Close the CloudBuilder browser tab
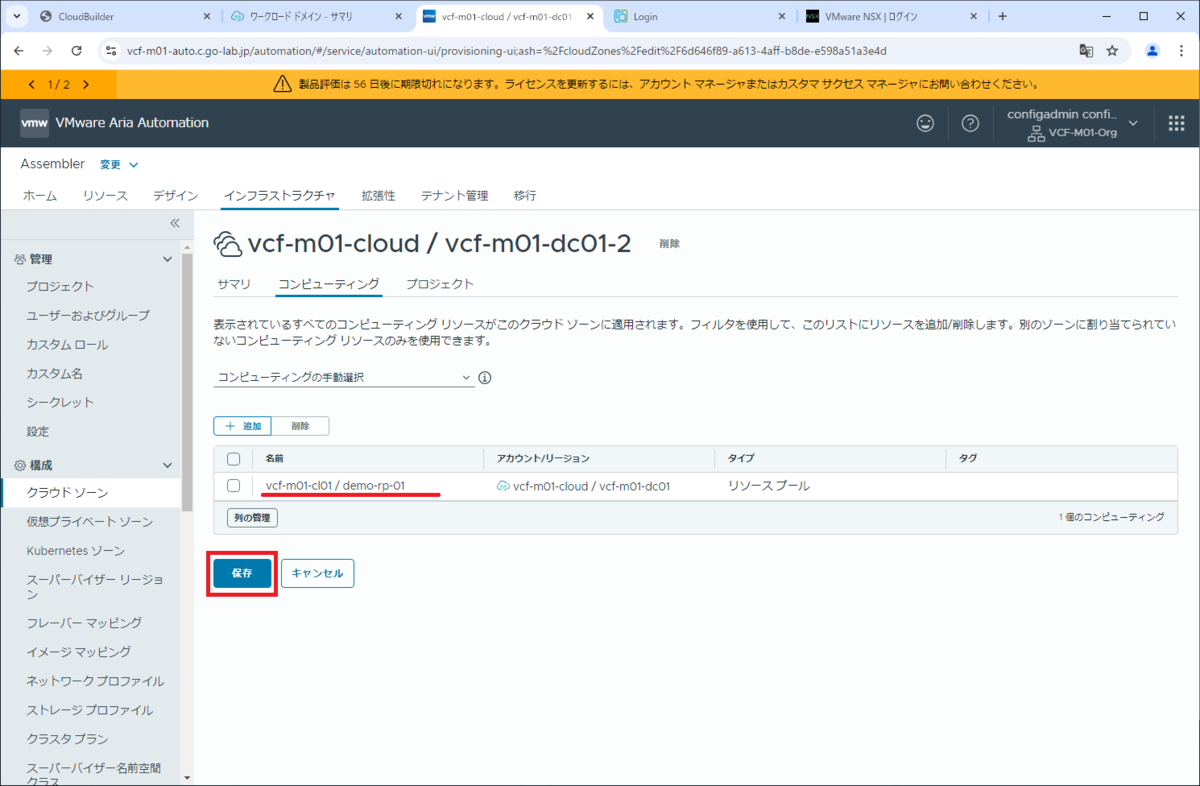The width and height of the screenshot is (1200, 786). tap(206, 16)
